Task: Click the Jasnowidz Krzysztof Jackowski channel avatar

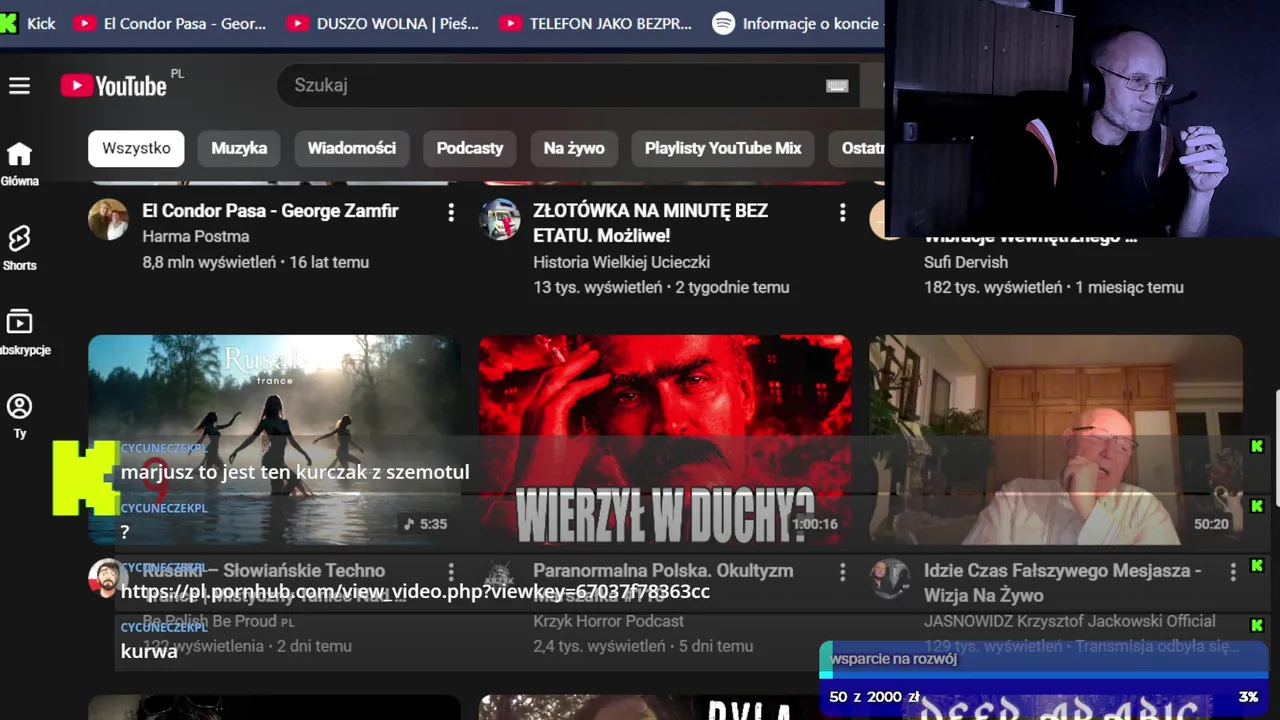Action: 889,579
